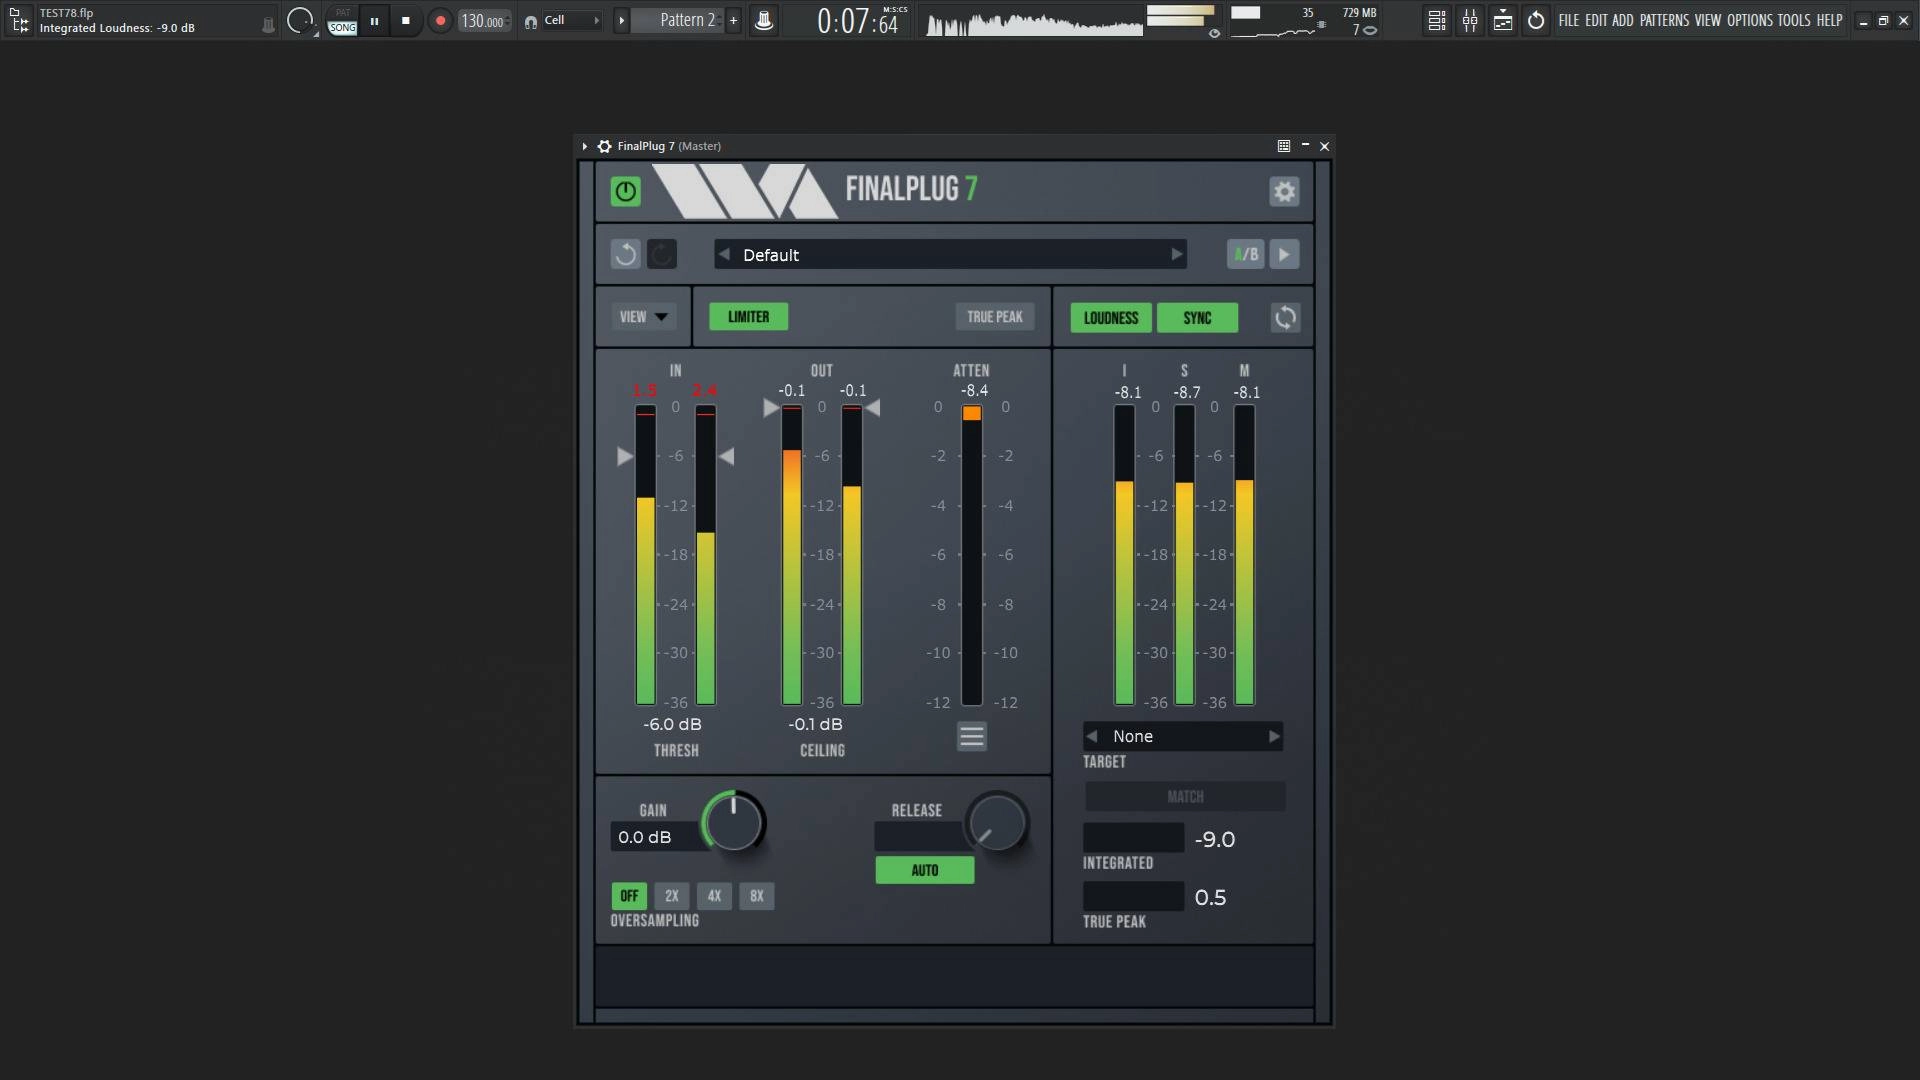Select next loudness target arrow
Screen dimensions: 1920x1080
pyautogui.click(x=1274, y=736)
